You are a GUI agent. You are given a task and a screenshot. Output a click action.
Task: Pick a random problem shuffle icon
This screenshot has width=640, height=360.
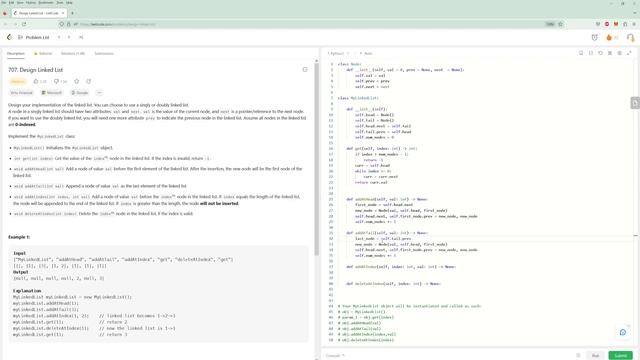coord(81,37)
